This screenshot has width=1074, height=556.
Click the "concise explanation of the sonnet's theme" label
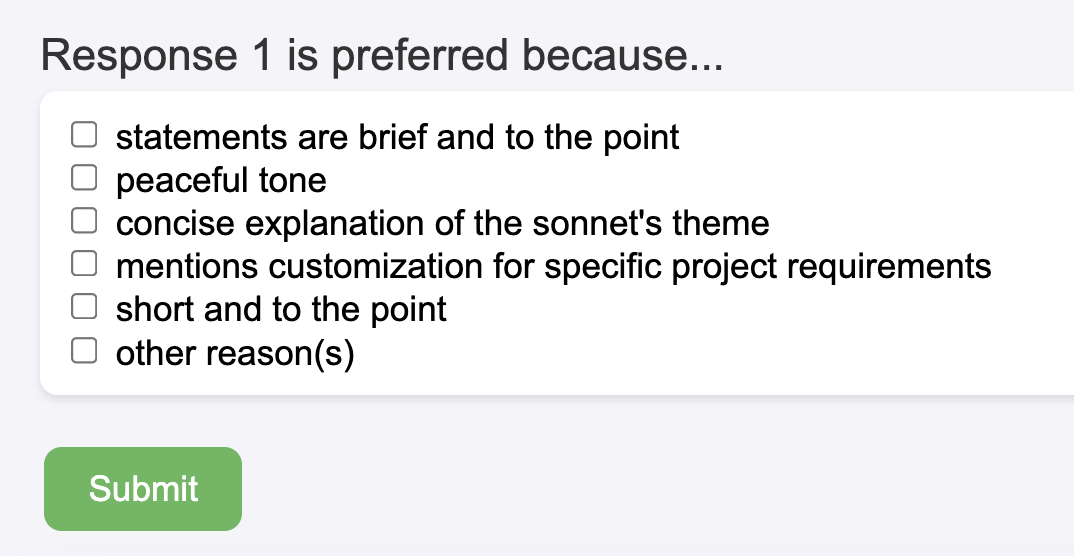click(x=442, y=223)
